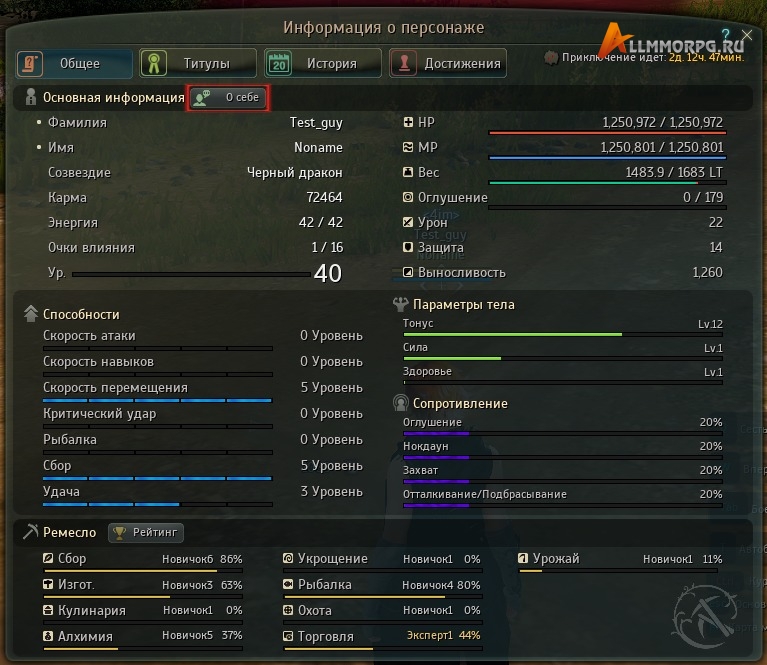The height and width of the screenshot is (665, 767).
Task: Click the Торговля trade skill icon
Action: coord(288,636)
